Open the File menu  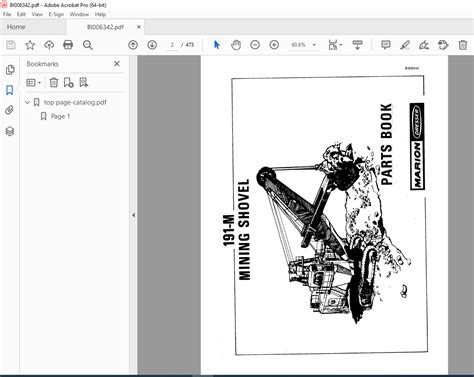point(7,14)
